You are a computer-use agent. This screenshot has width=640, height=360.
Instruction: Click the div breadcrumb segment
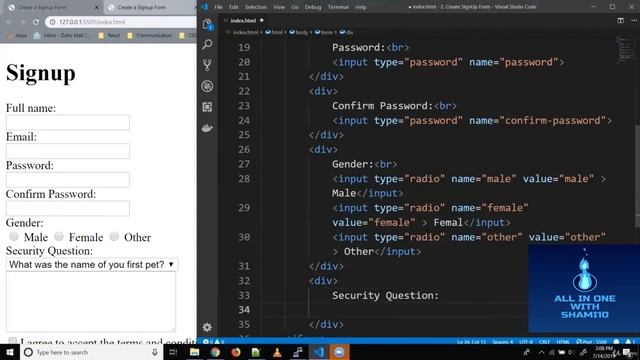pos(347,32)
